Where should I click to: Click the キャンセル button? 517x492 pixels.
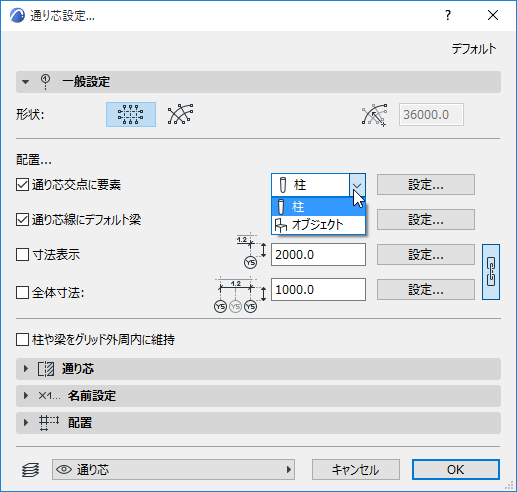coord(356,470)
